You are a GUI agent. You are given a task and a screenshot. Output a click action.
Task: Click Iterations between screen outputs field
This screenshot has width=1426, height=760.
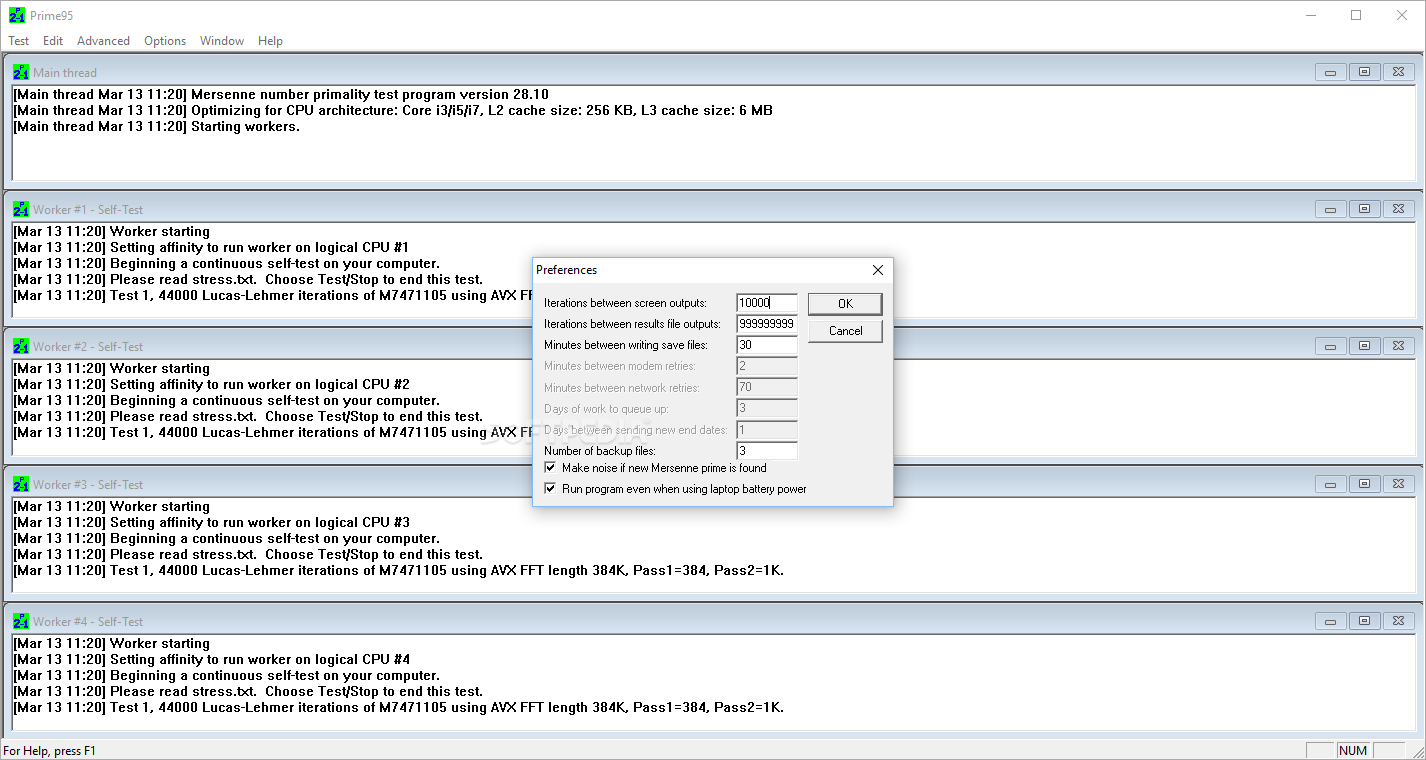pyautogui.click(x=767, y=303)
